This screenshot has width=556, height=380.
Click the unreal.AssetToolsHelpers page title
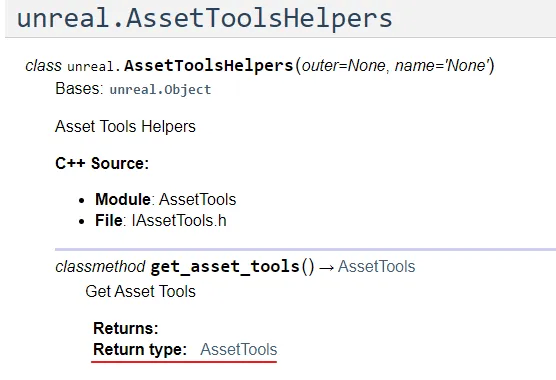pos(205,18)
